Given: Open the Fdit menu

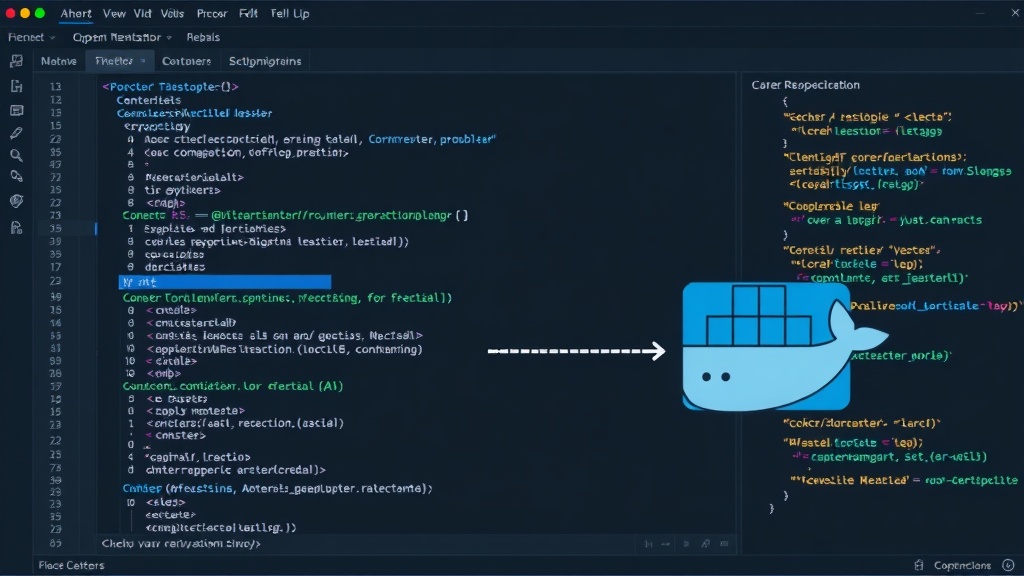Looking at the screenshot, I should (x=248, y=13).
